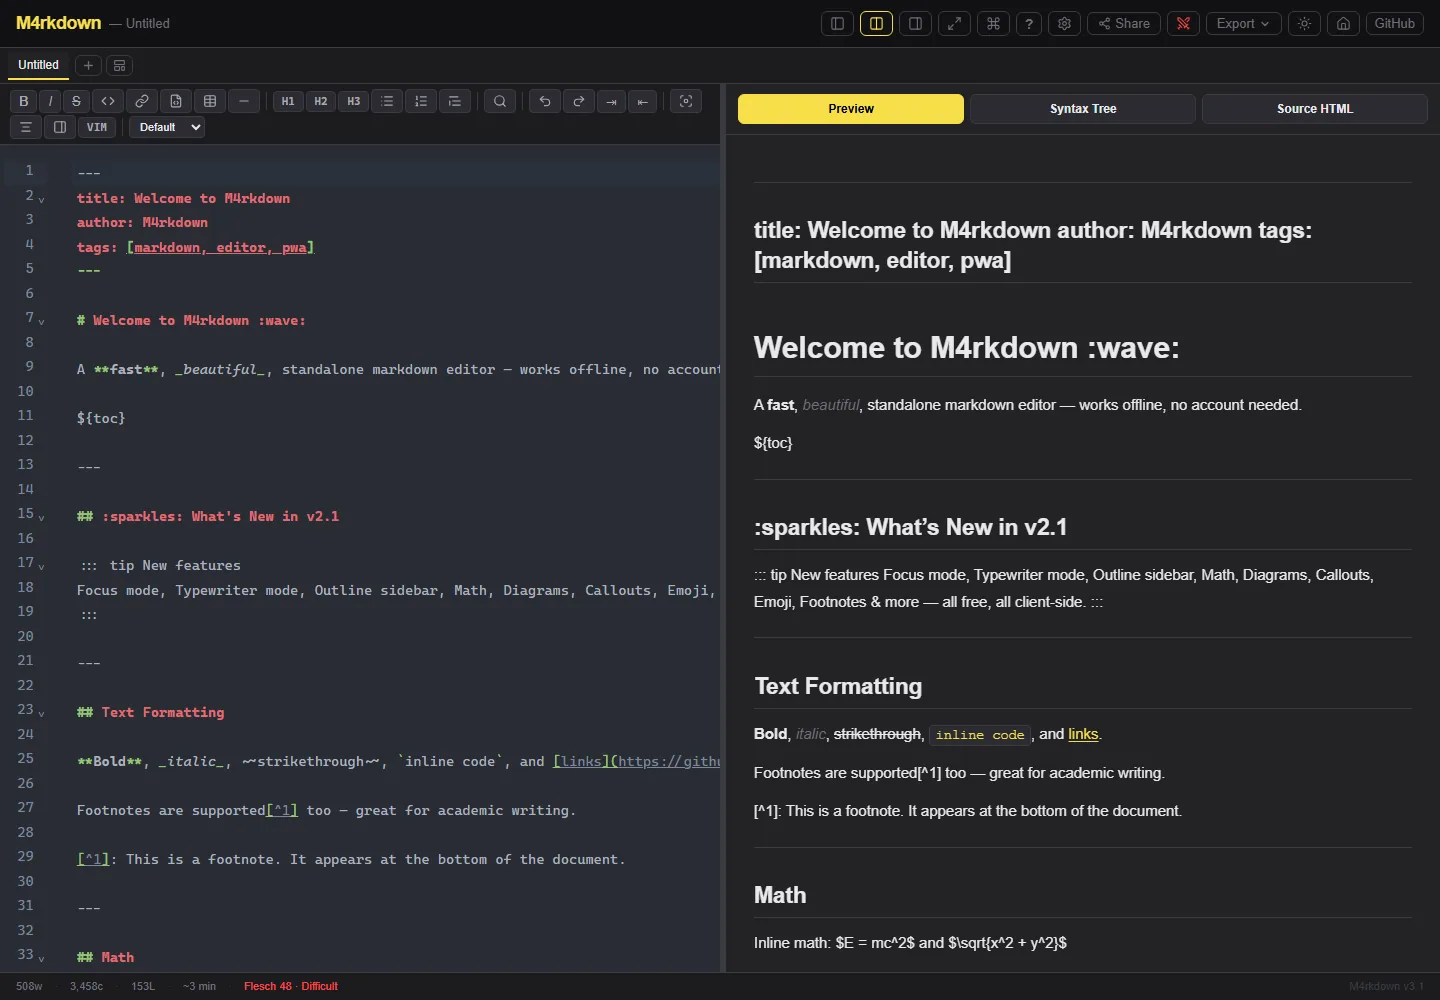The image size is (1440, 1000).
Task: Redo the last undone edit
Action: click(x=579, y=101)
